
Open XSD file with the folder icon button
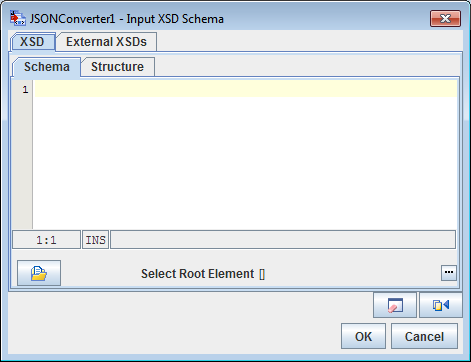click(39, 273)
